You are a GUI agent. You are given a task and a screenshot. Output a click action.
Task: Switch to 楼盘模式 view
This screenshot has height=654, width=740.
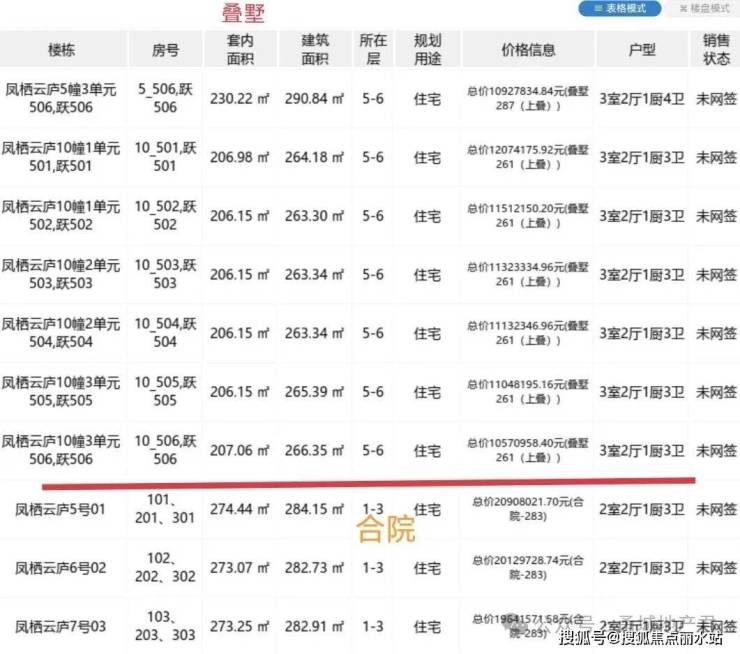704,8
